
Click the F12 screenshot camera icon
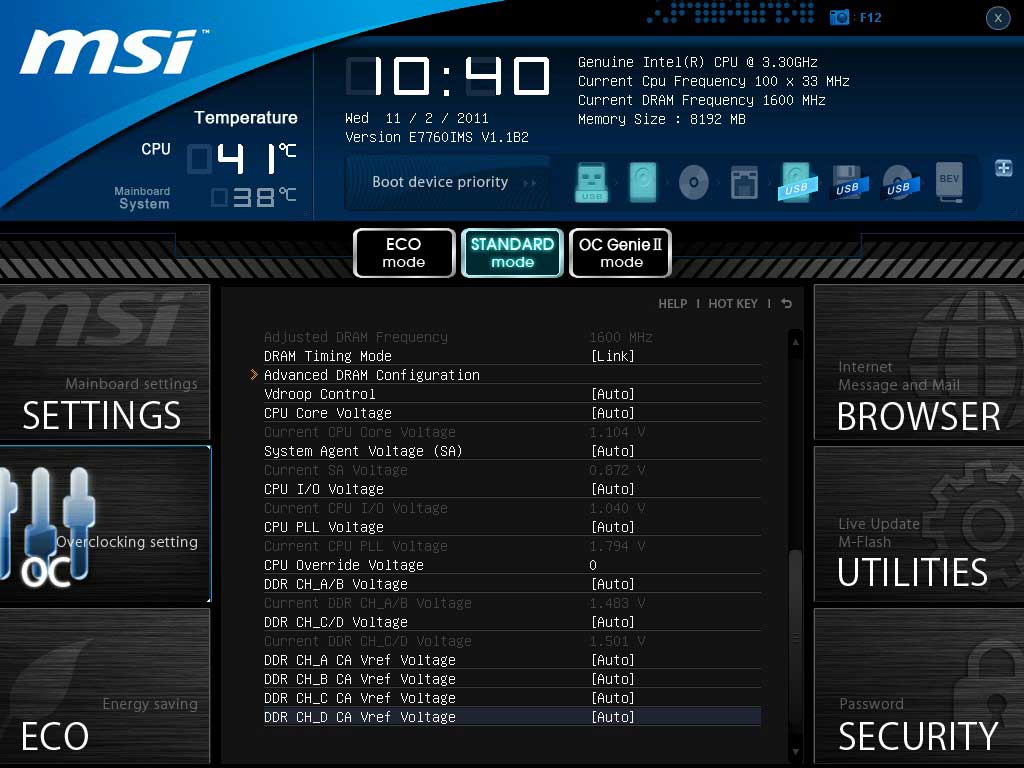coord(839,17)
